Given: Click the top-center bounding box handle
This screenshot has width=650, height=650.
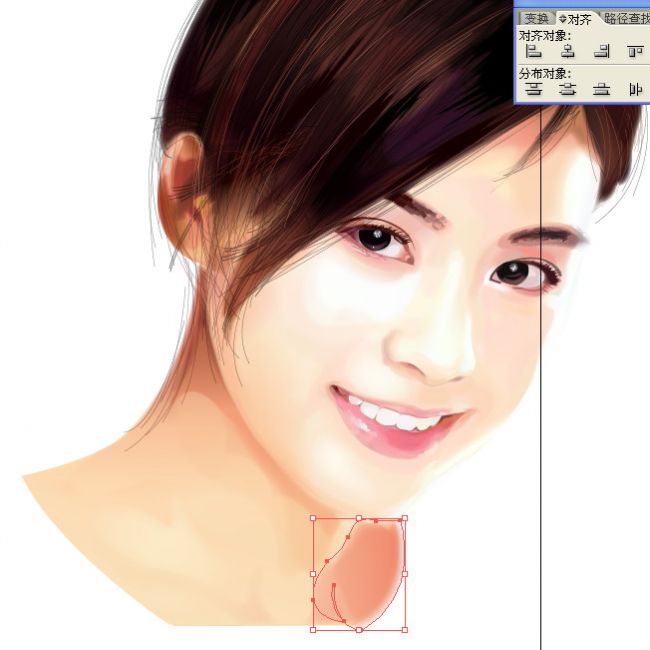Looking at the screenshot, I should tap(359, 519).
